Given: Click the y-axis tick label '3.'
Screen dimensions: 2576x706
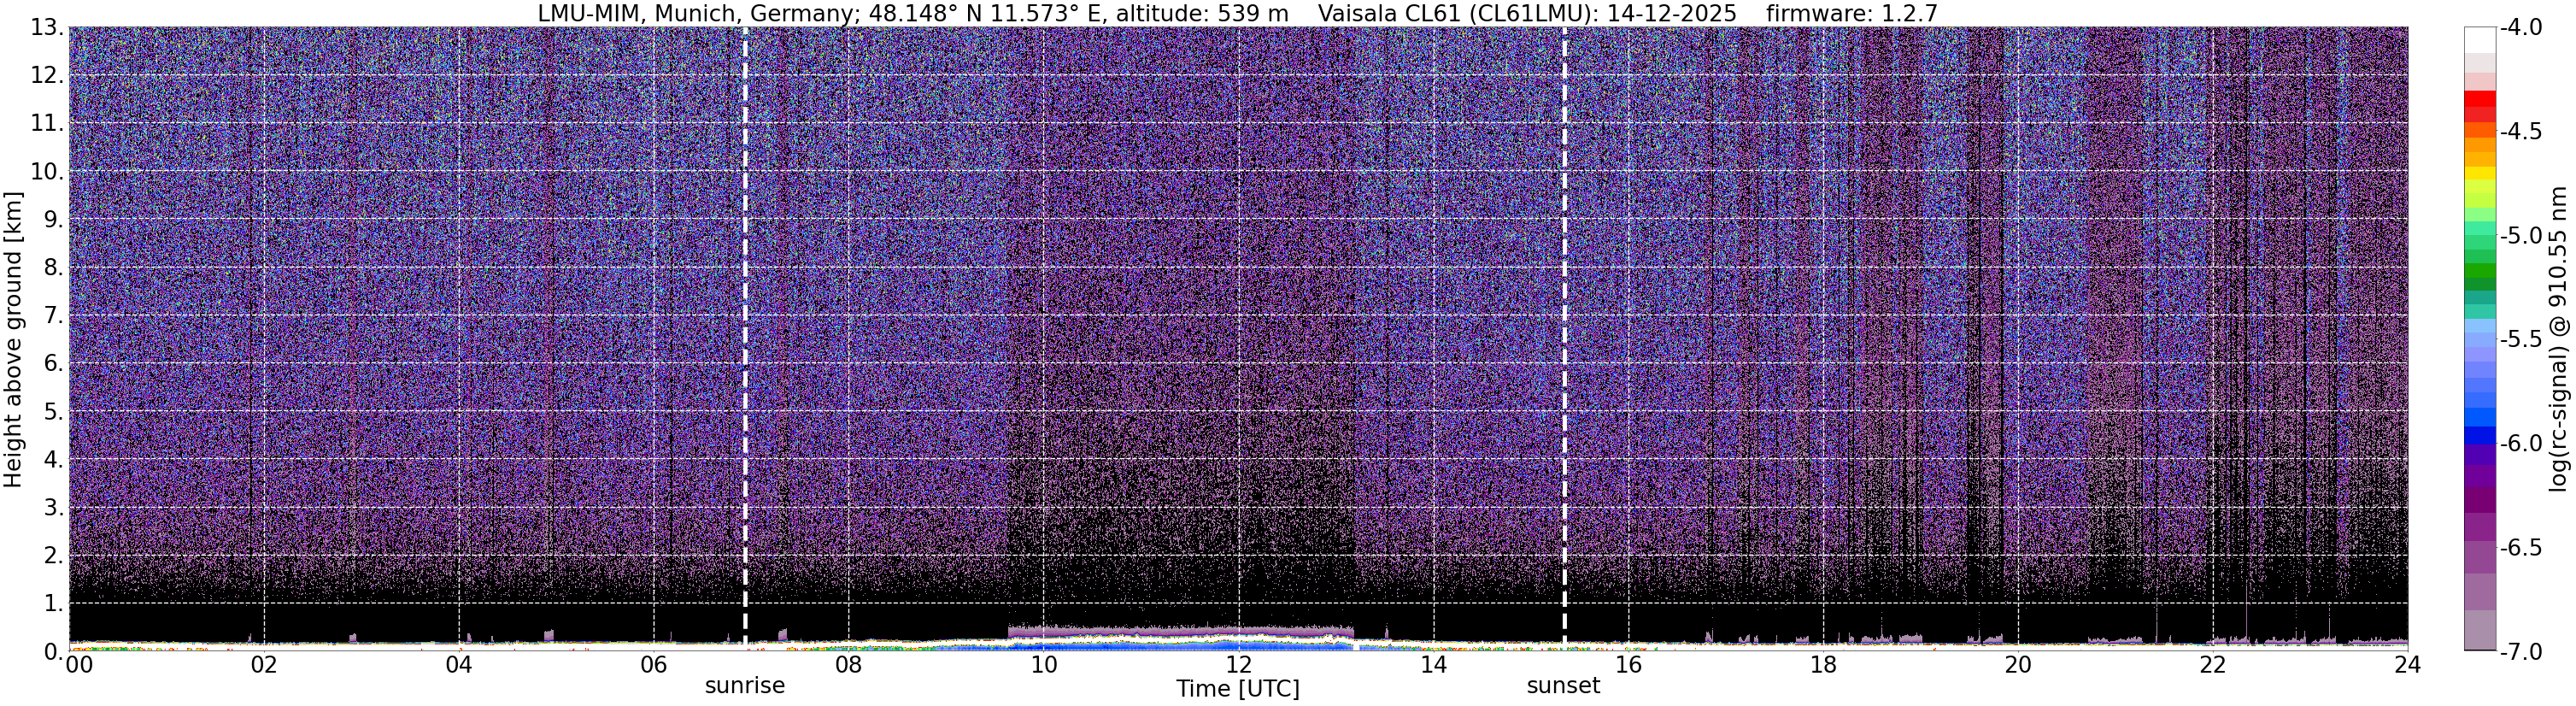Looking at the screenshot, I should coord(53,508).
